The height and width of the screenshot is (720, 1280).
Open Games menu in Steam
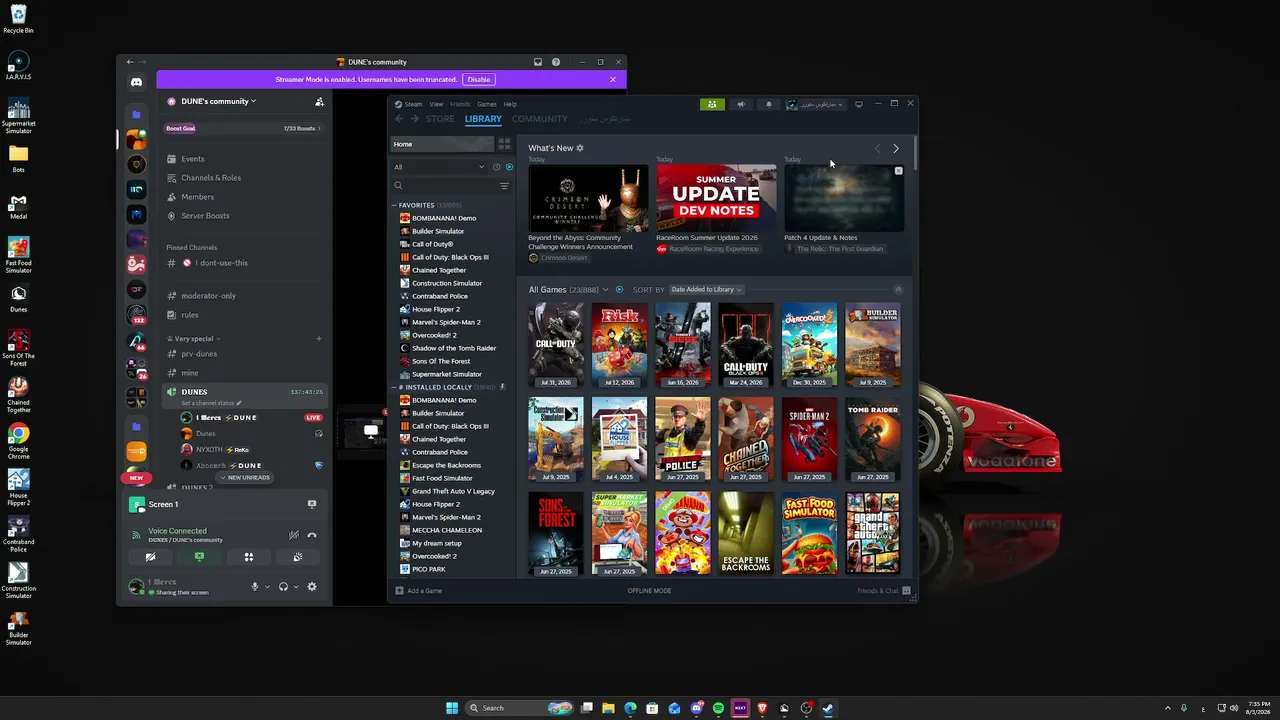(487, 104)
